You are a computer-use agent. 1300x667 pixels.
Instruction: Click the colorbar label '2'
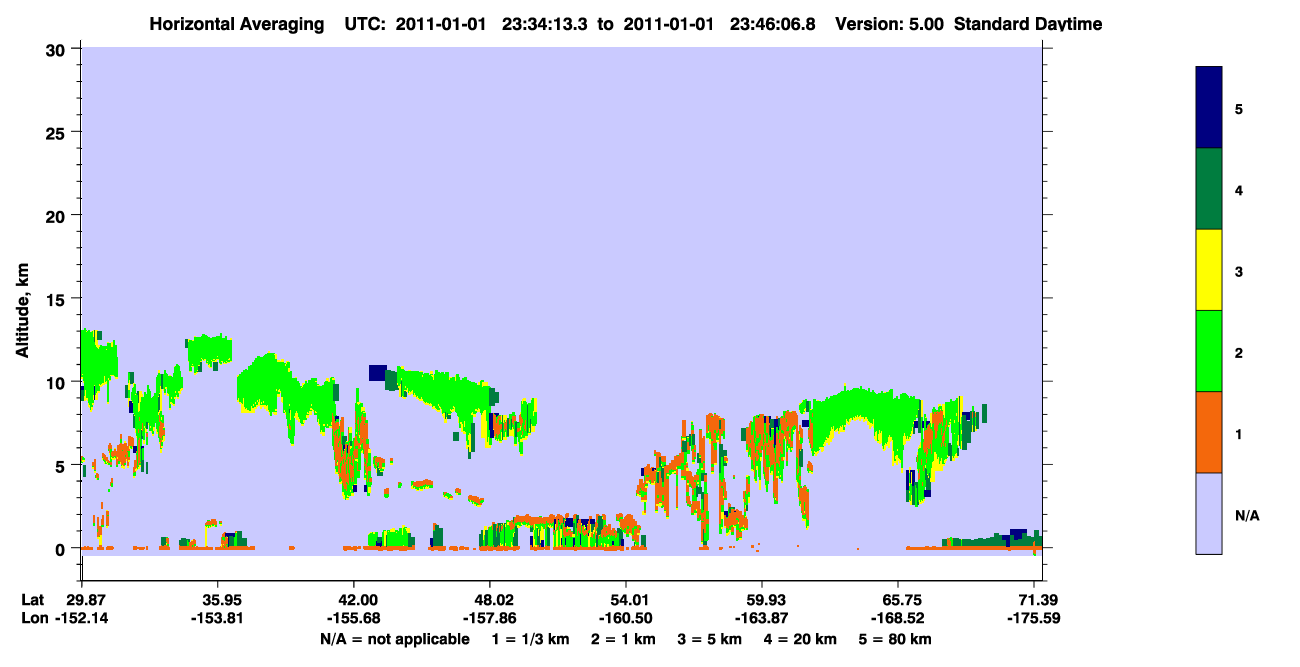(1238, 351)
